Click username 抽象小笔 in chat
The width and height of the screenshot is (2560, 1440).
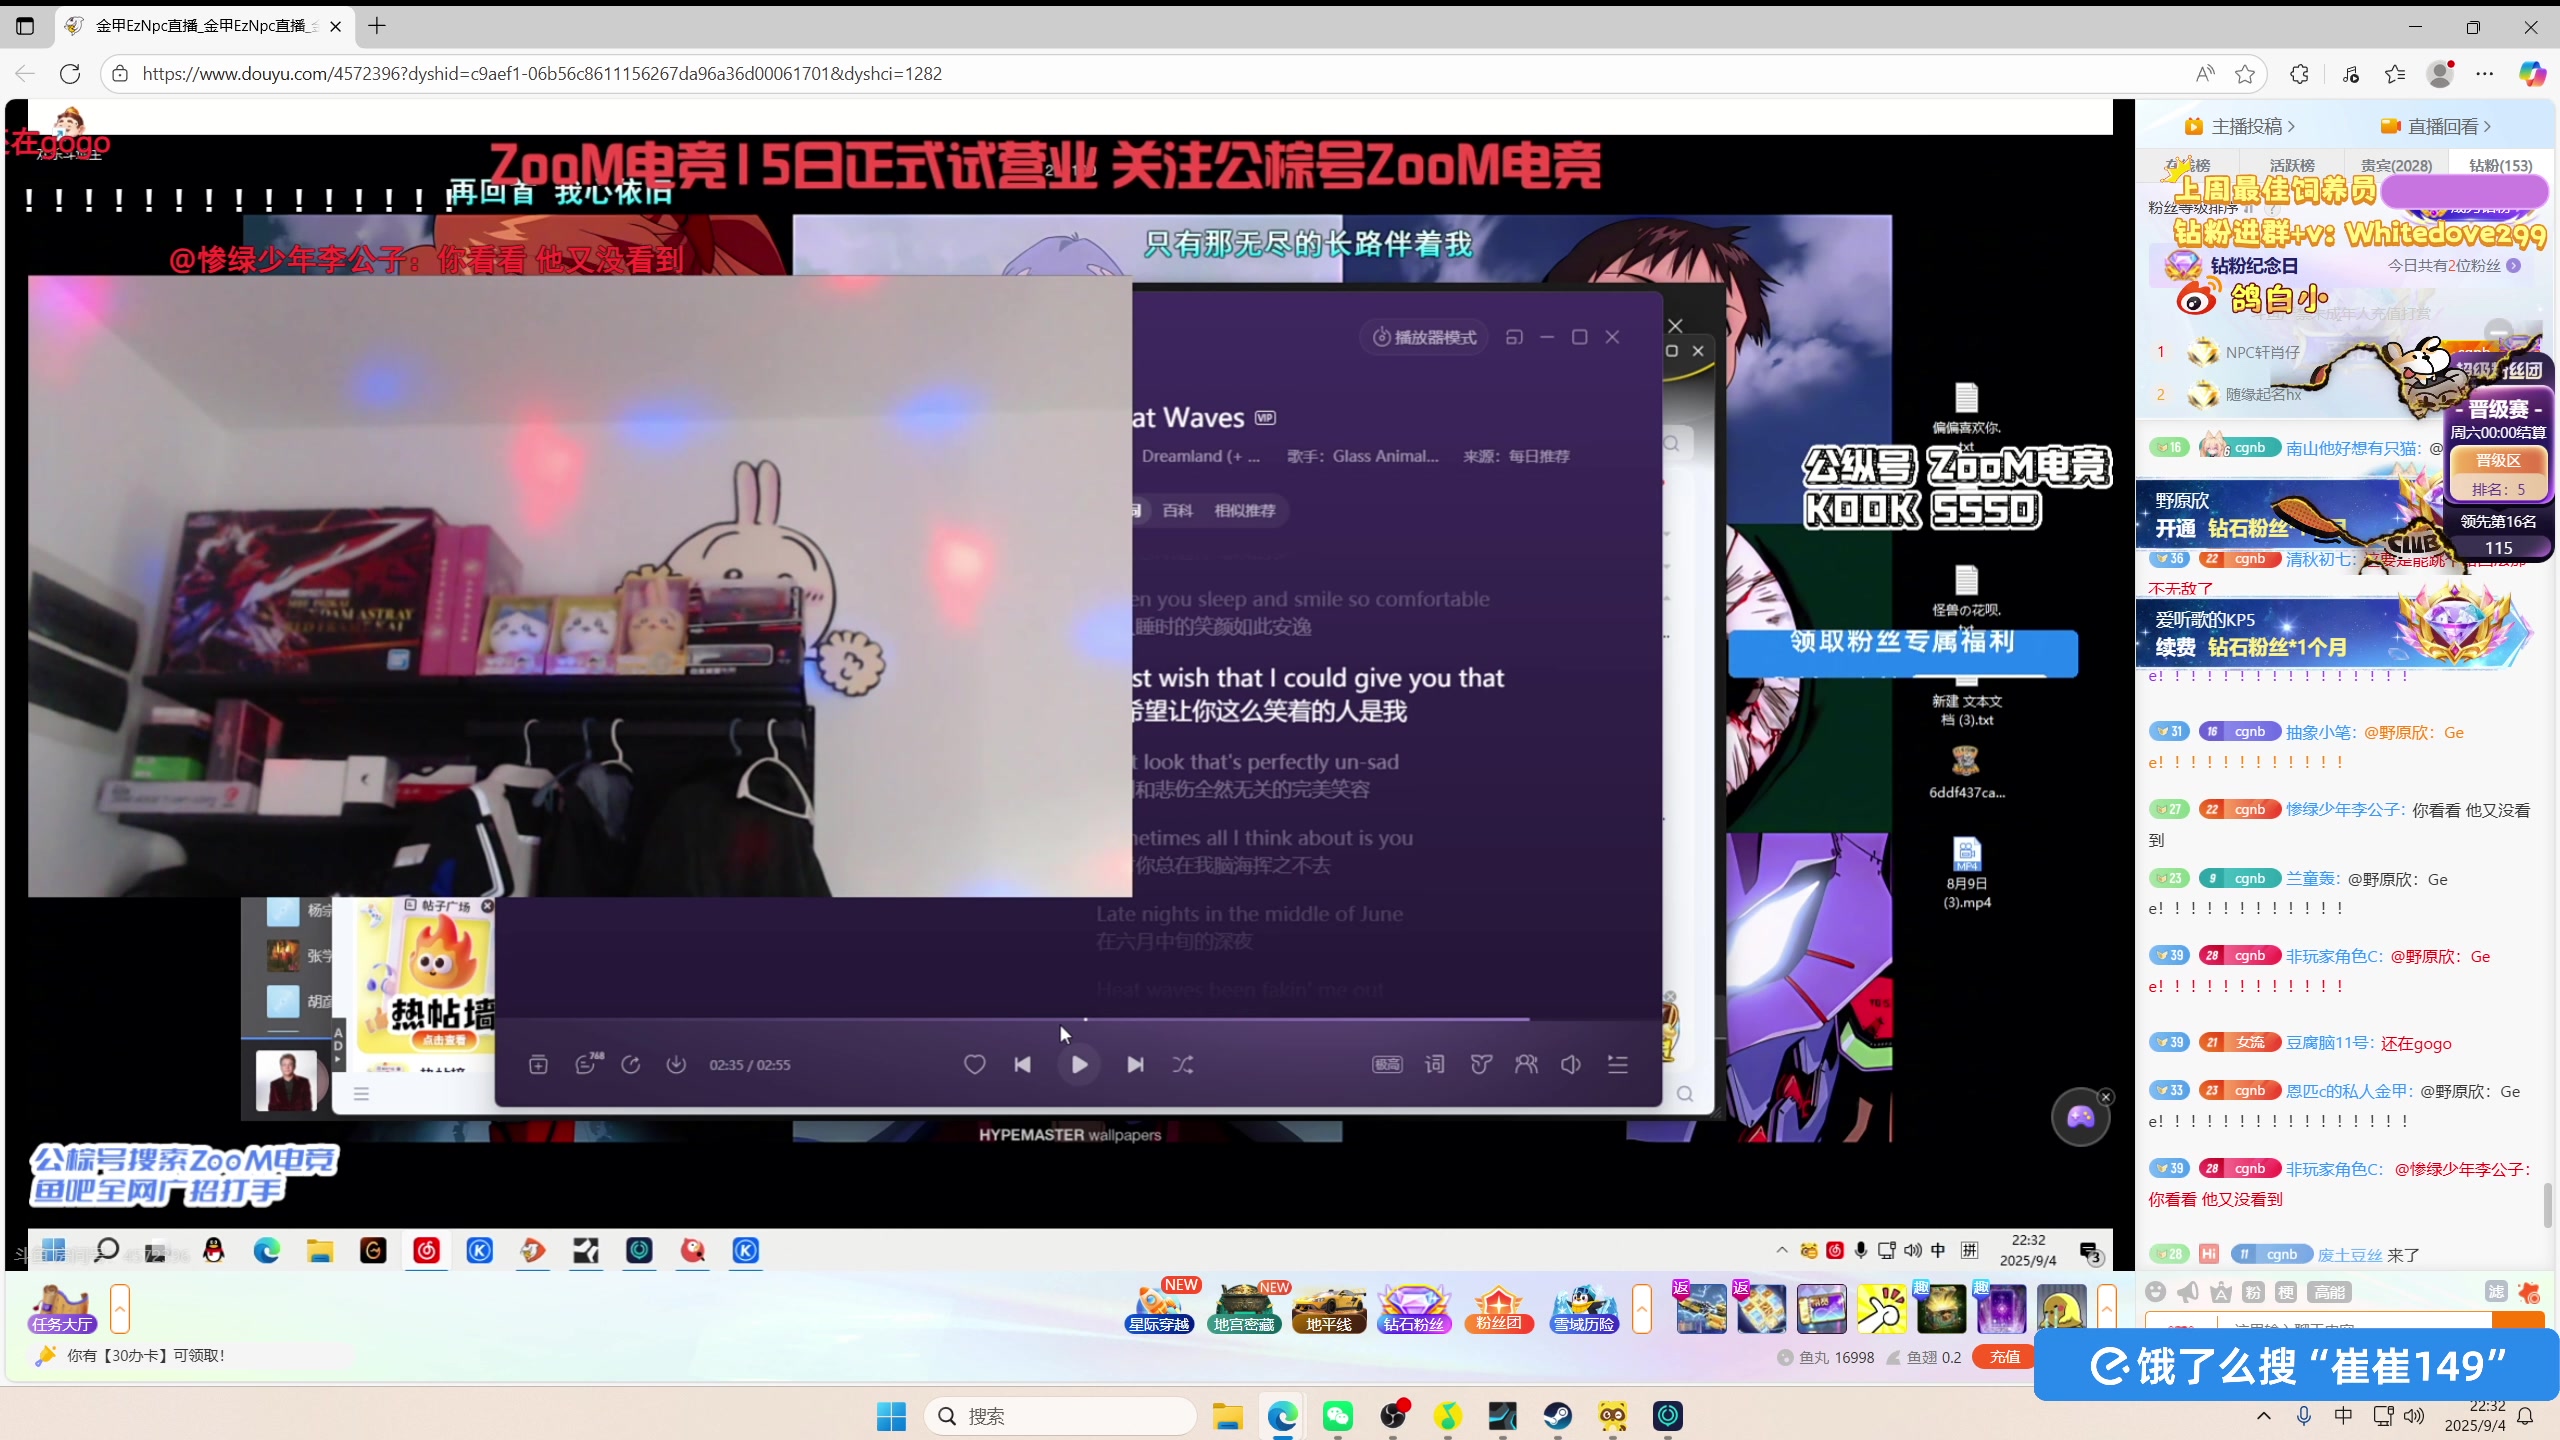[x=2322, y=732]
